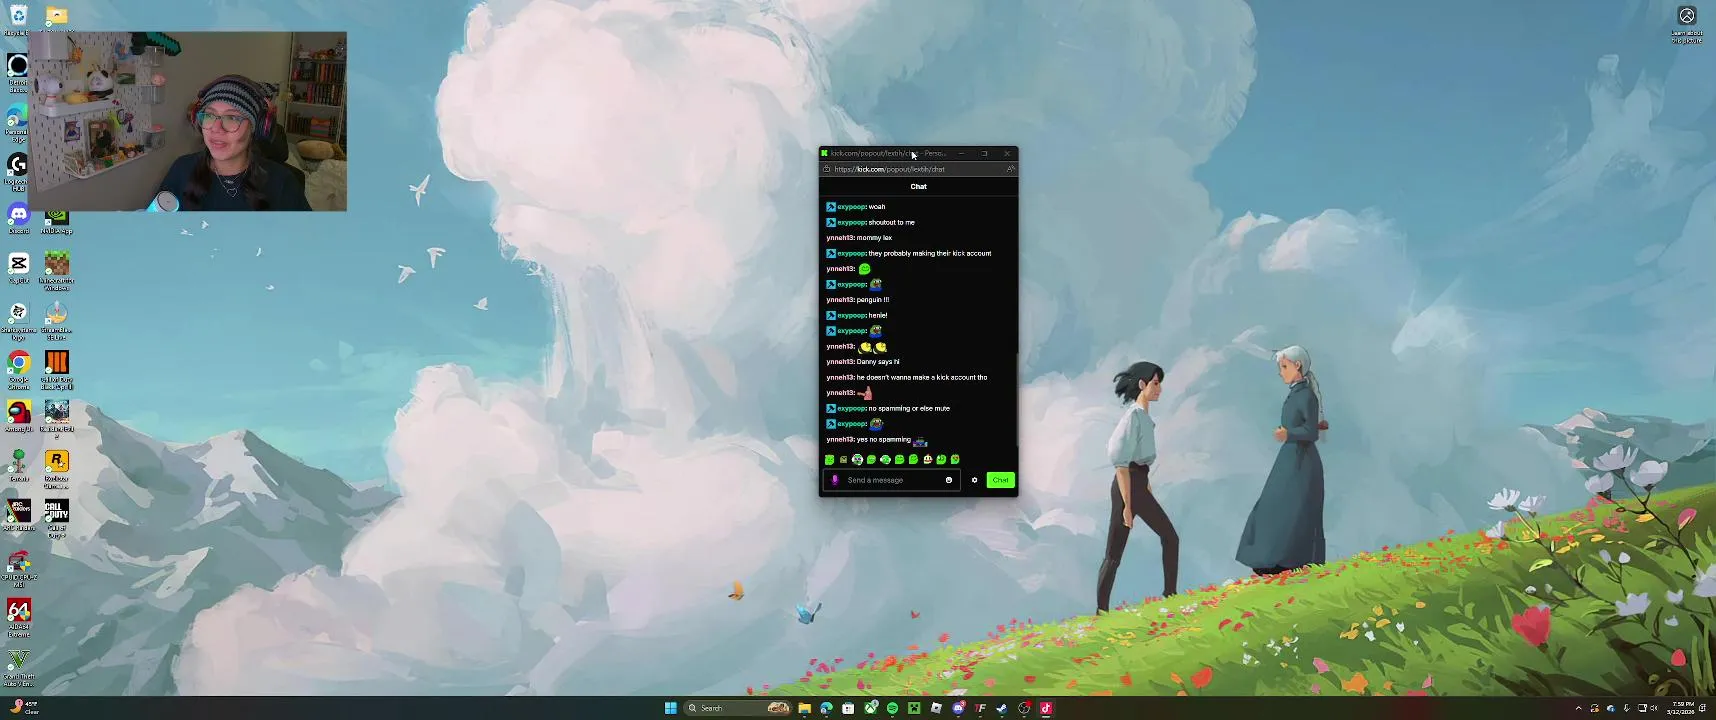The width and height of the screenshot is (1716, 720).
Task: Click message "he doesn't wanna make a kick account tho"
Action: click(921, 377)
